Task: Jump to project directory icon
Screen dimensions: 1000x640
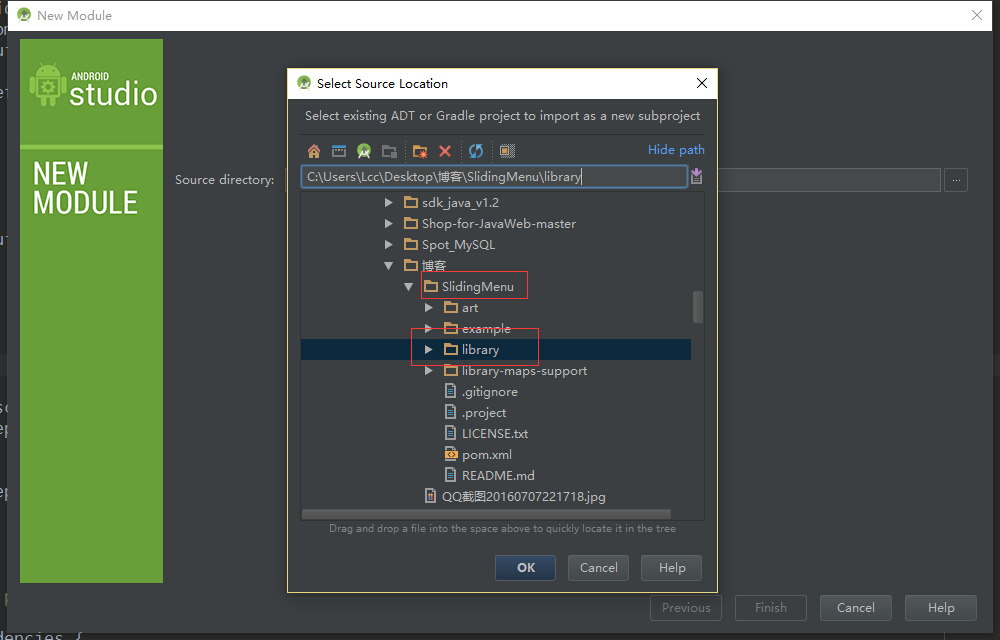Action: click(x=364, y=151)
